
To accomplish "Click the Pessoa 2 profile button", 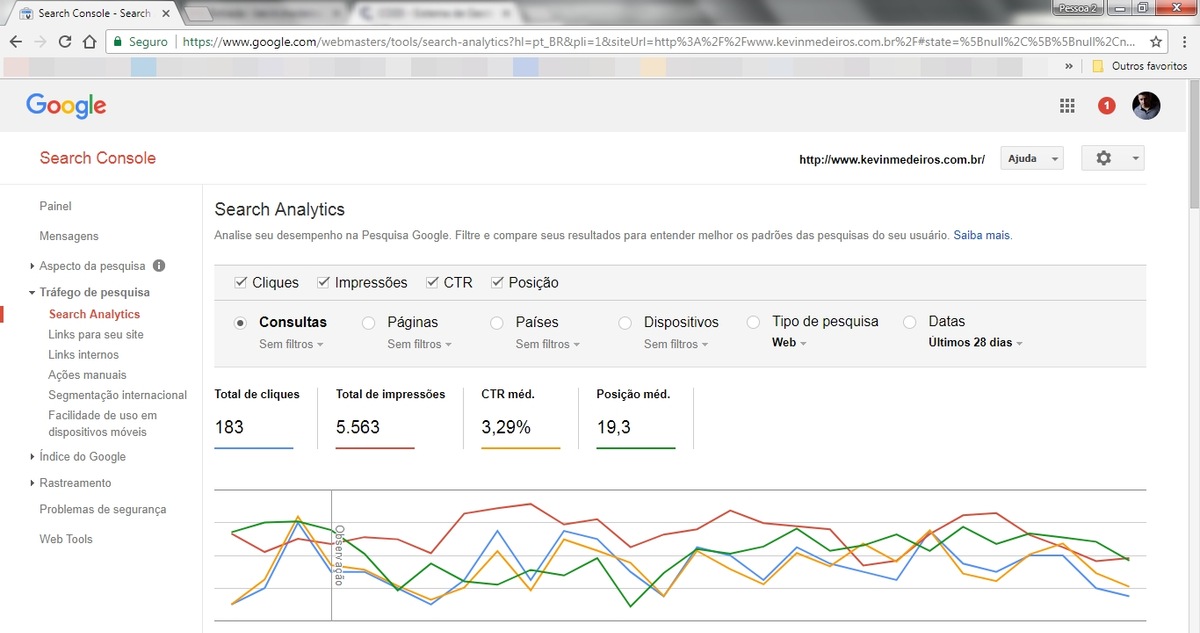I will point(1078,7).
